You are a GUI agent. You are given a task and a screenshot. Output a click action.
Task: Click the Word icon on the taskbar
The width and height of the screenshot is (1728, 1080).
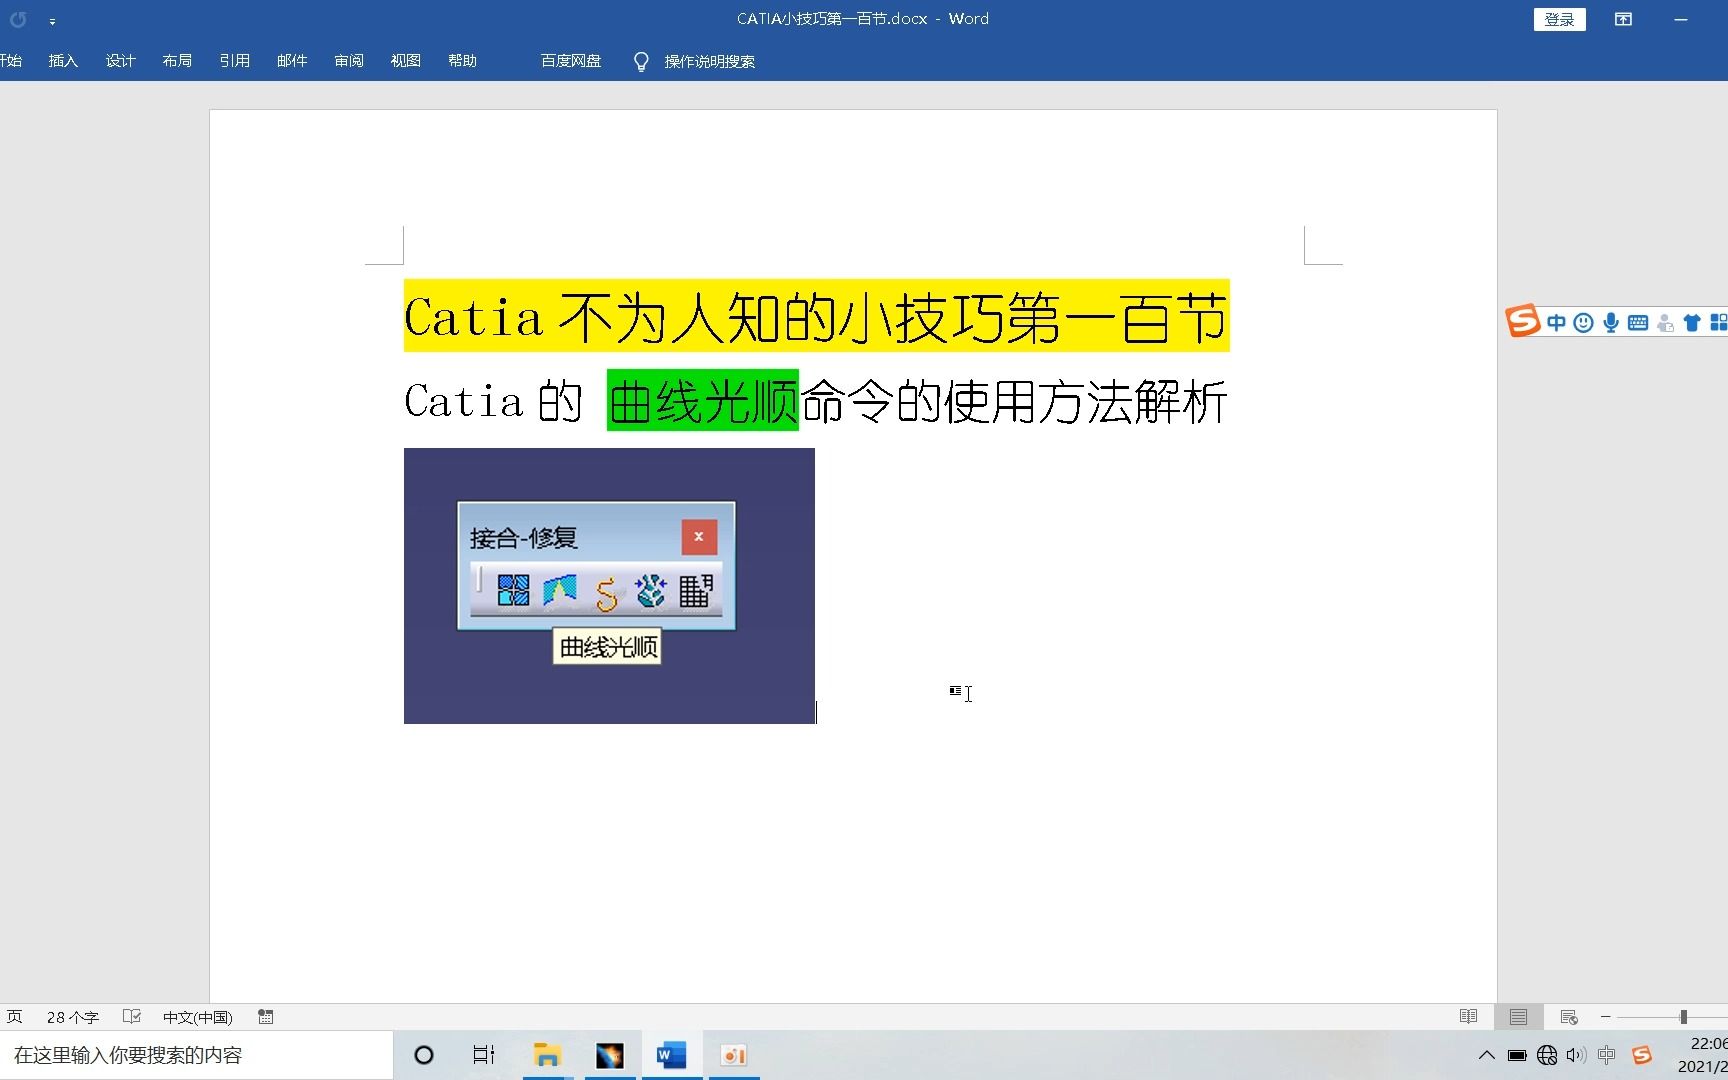(671, 1055)
